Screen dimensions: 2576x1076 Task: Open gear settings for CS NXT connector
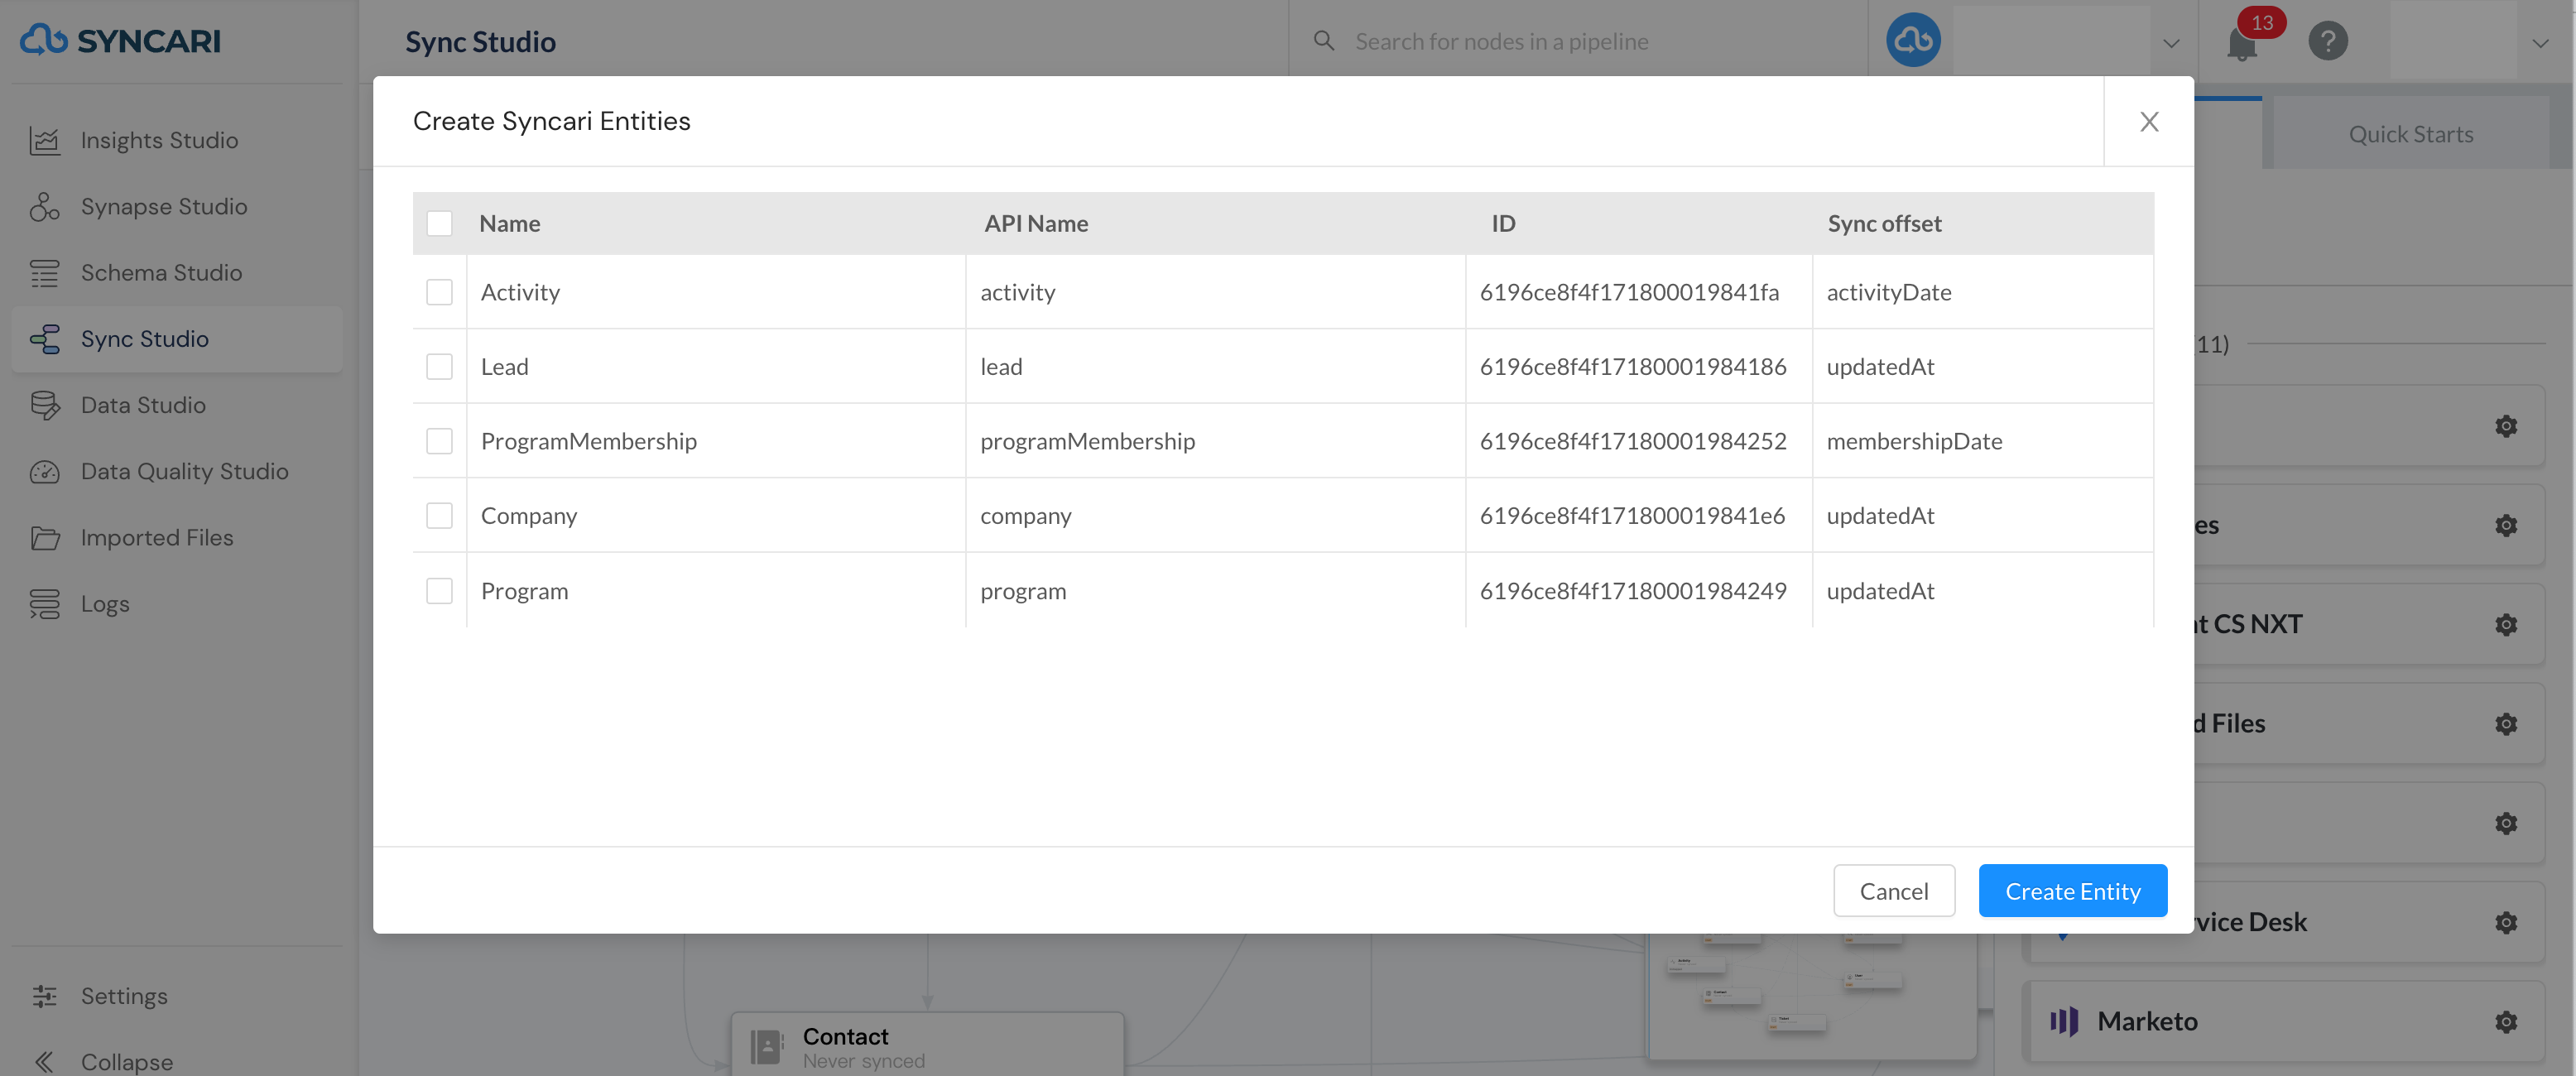[x=2506, y=625]
